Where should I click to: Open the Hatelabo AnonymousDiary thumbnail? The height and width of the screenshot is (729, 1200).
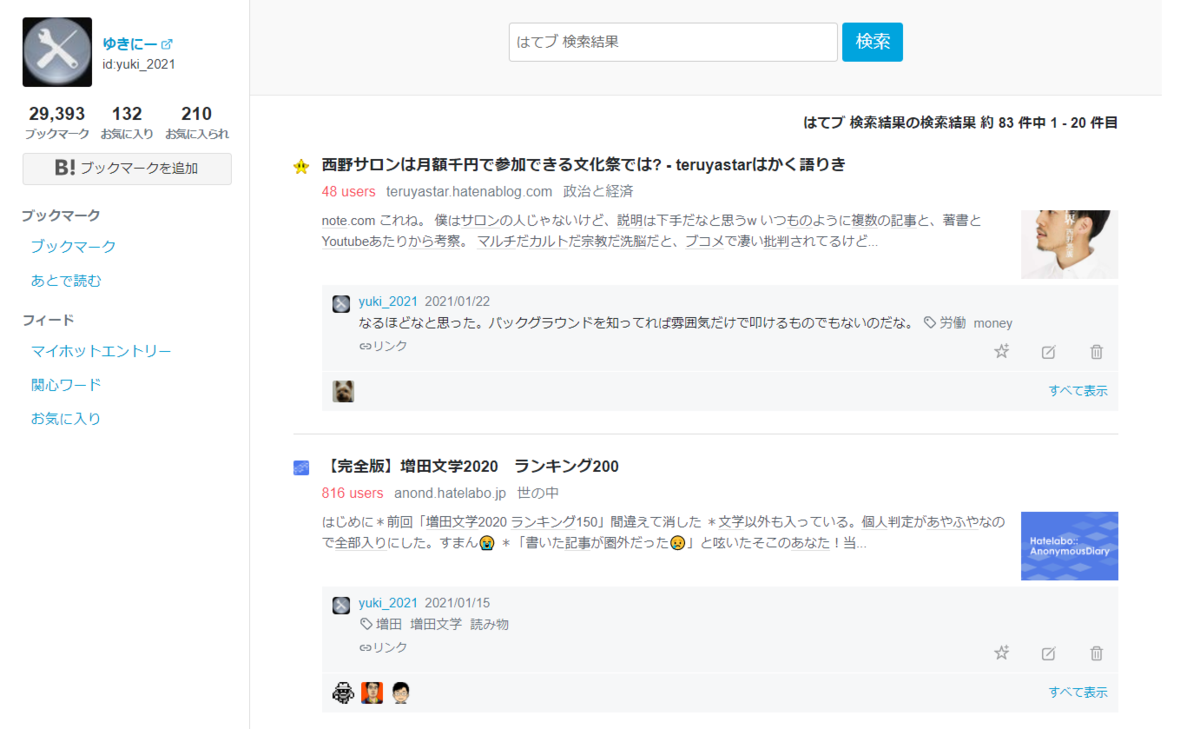(1069, 546)
